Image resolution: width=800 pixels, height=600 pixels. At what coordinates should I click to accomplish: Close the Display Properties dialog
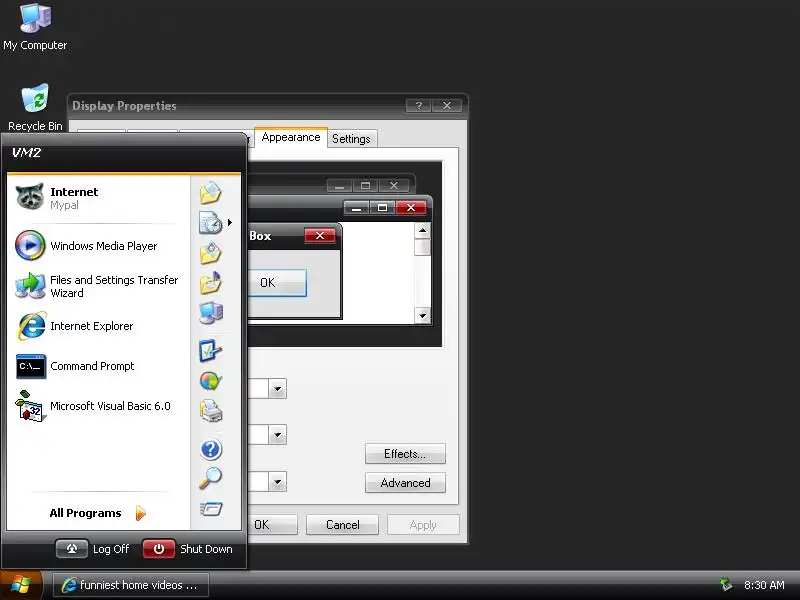[x=446, y=106]
